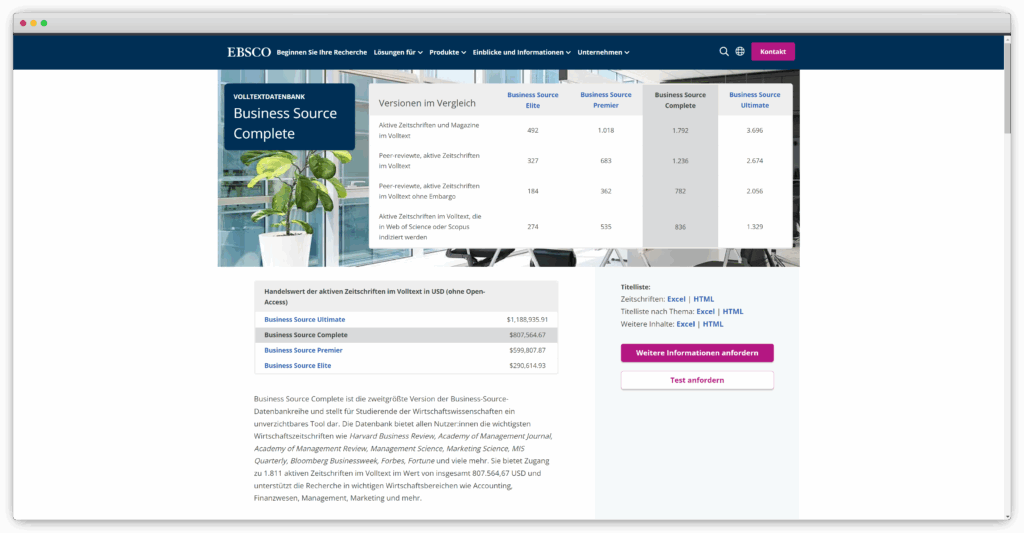Click the Test anfordern button
1024x533 pixels.
pos(697,380)
